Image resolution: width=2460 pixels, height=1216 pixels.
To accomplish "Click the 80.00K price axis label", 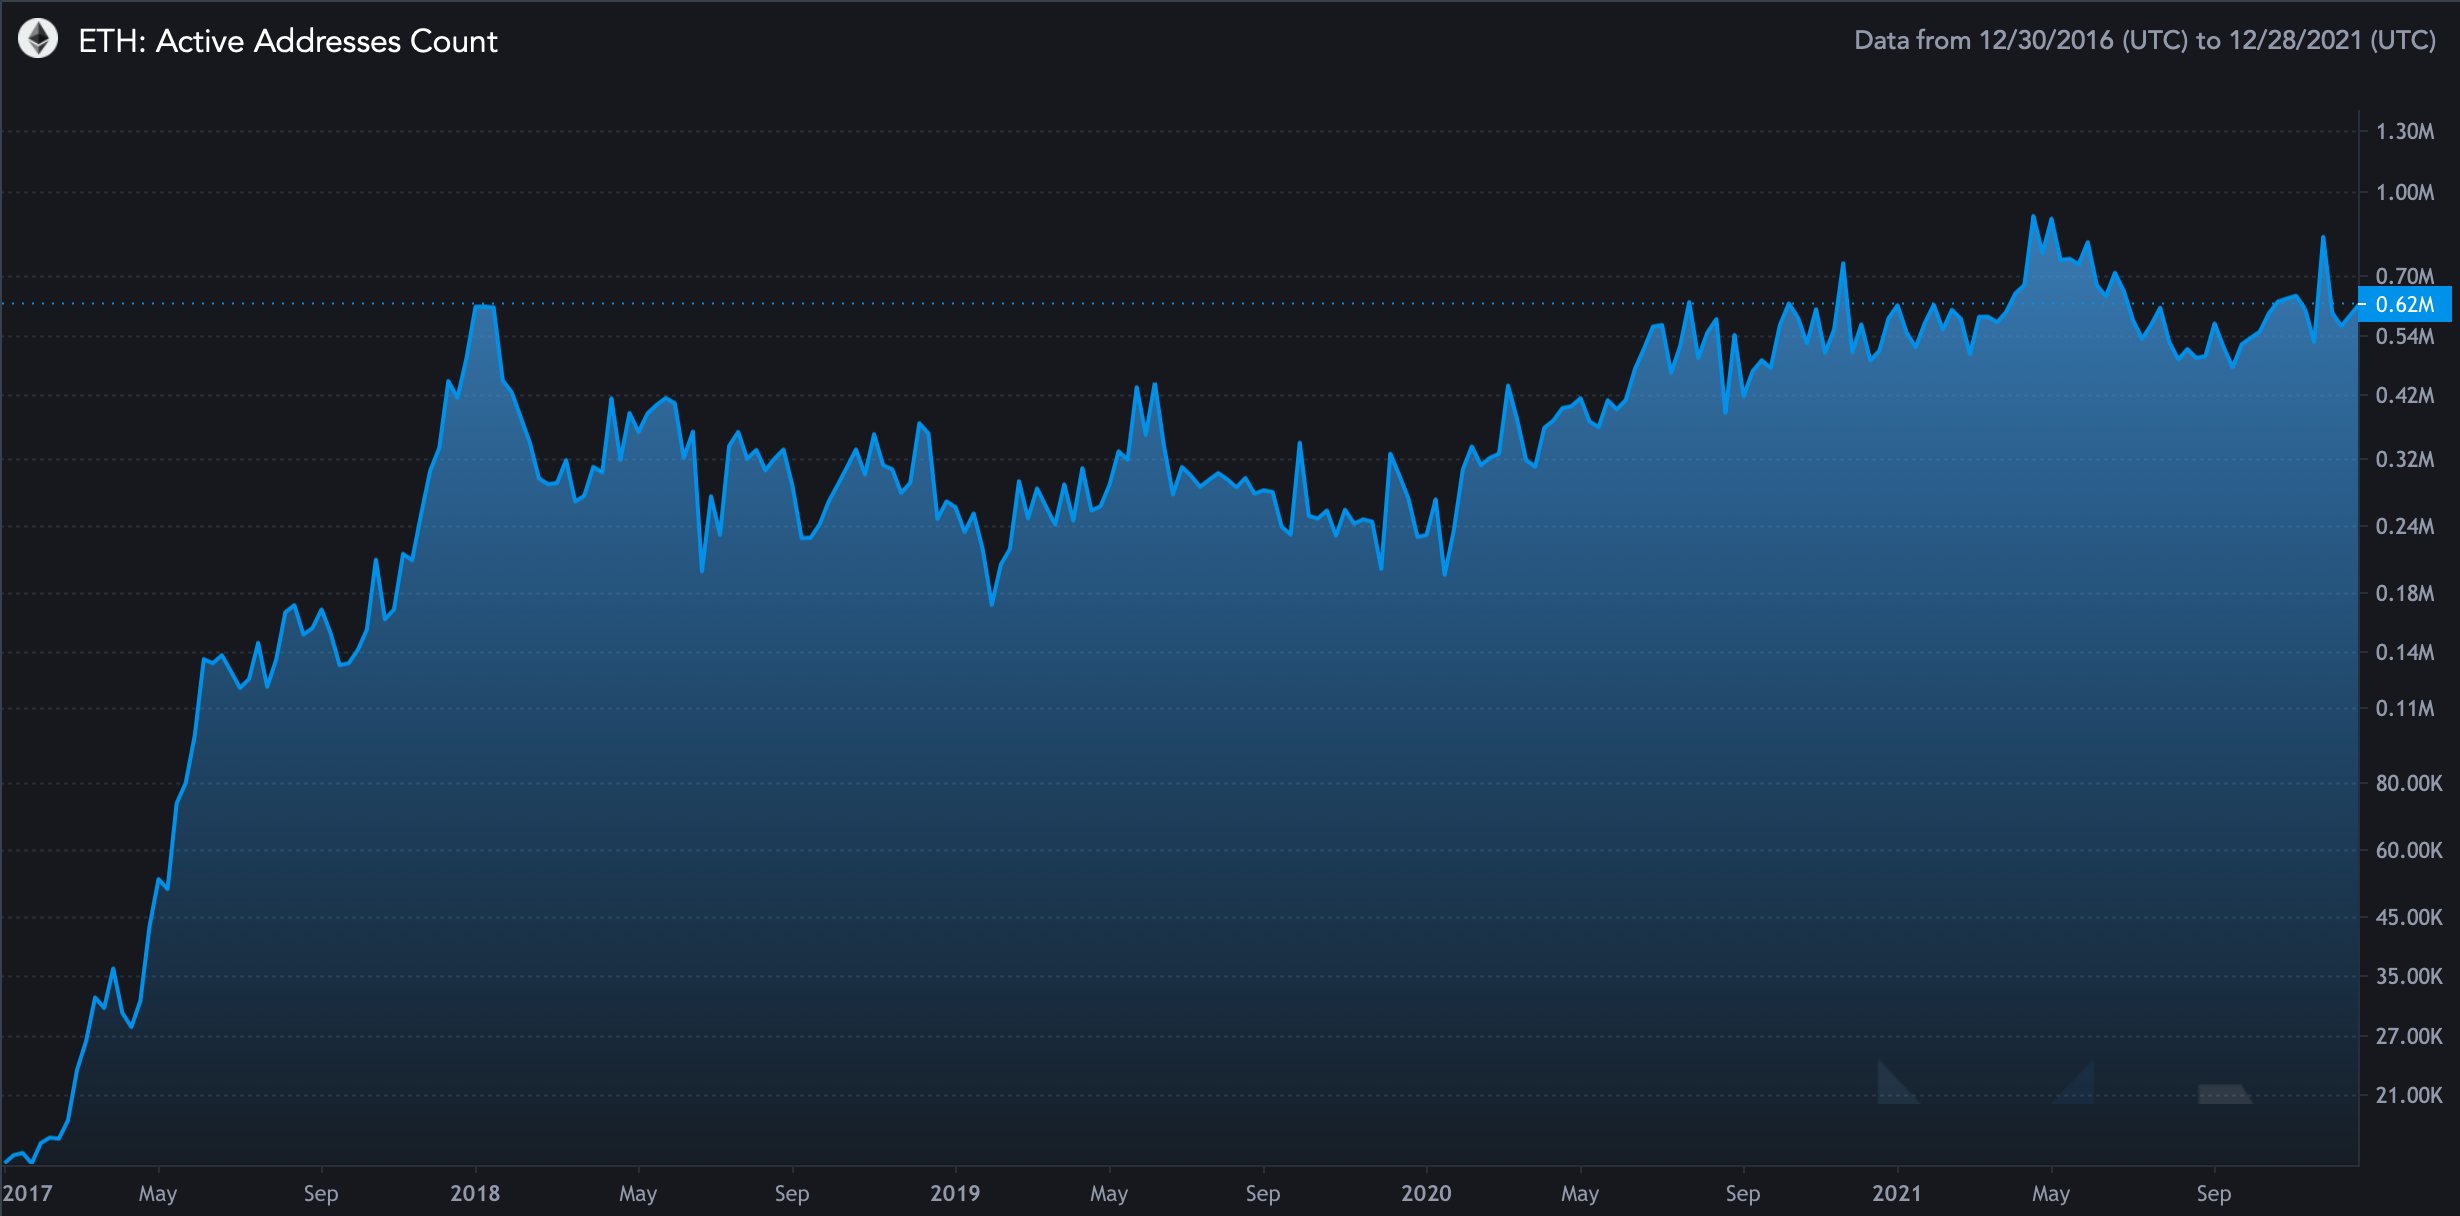I will click(x=2408, y=783).
